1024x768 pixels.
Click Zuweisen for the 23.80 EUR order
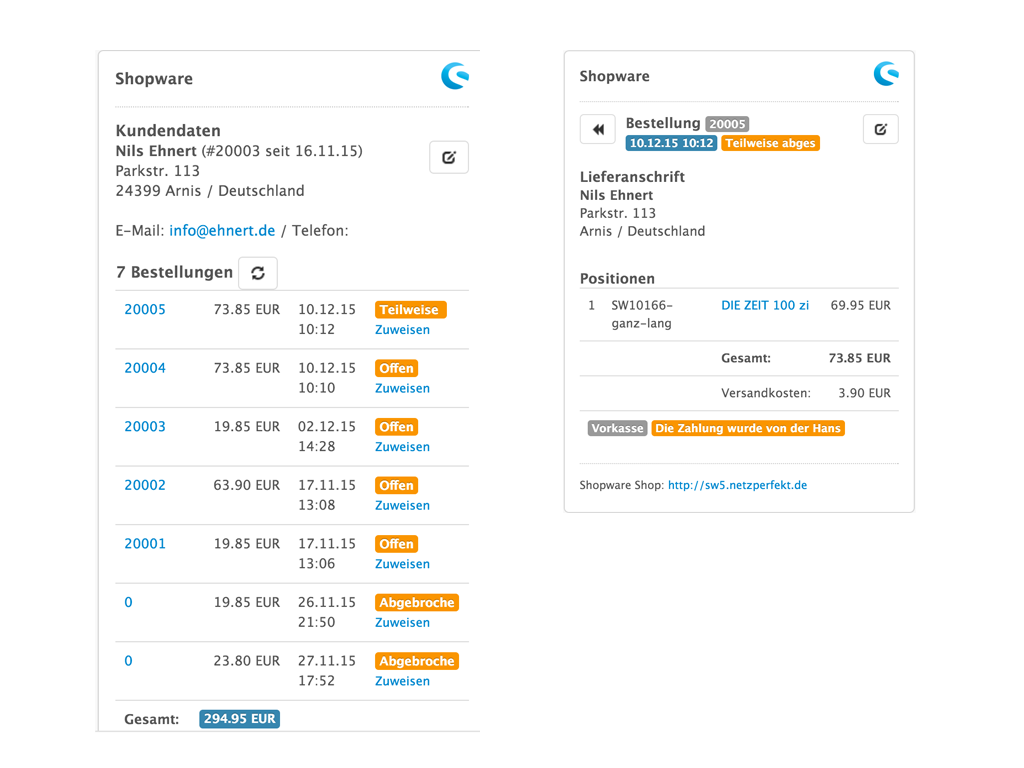click(402, 681)
